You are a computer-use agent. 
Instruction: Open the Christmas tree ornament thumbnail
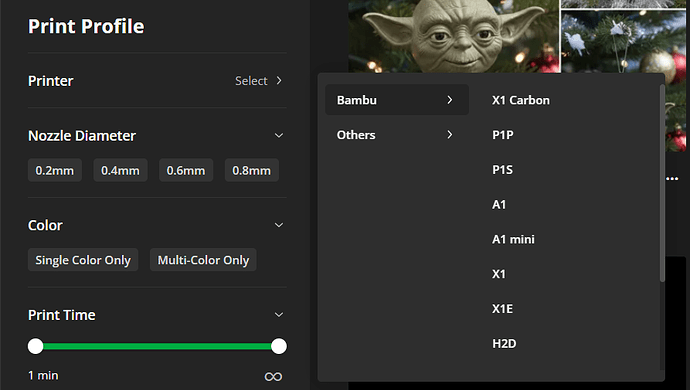625,42
